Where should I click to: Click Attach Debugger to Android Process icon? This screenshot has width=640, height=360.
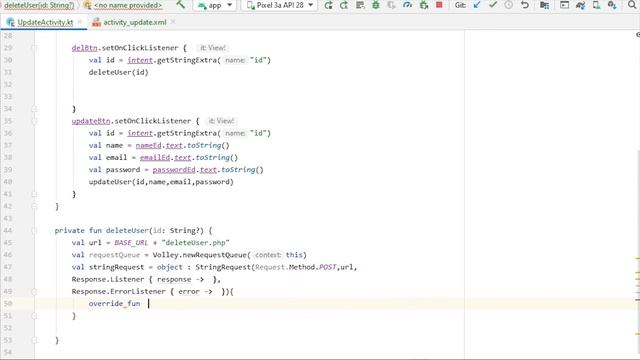424,5
